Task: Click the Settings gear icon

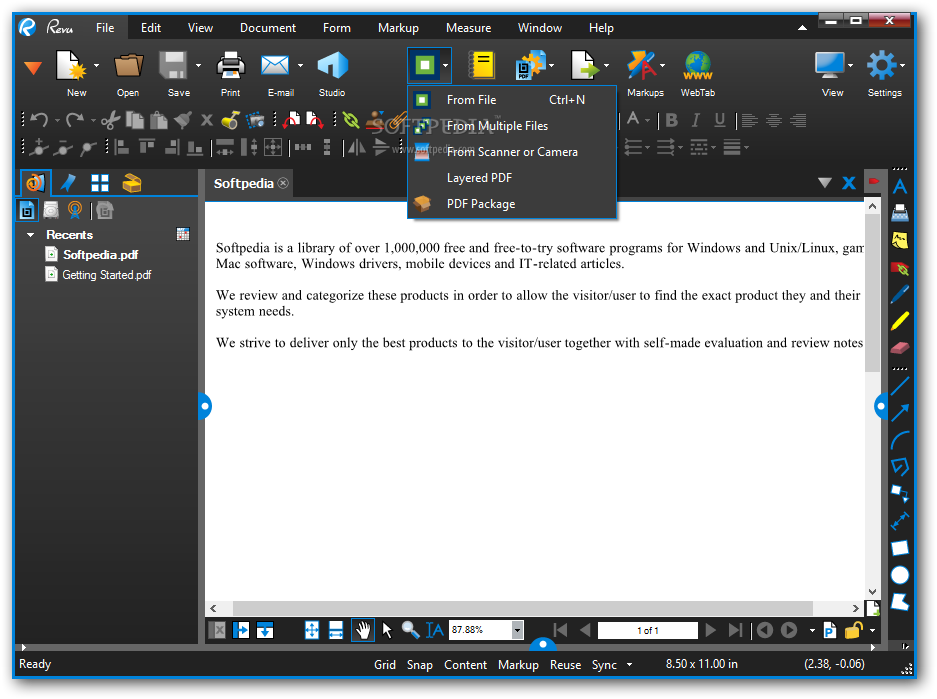Action: [x=881, y=65]
